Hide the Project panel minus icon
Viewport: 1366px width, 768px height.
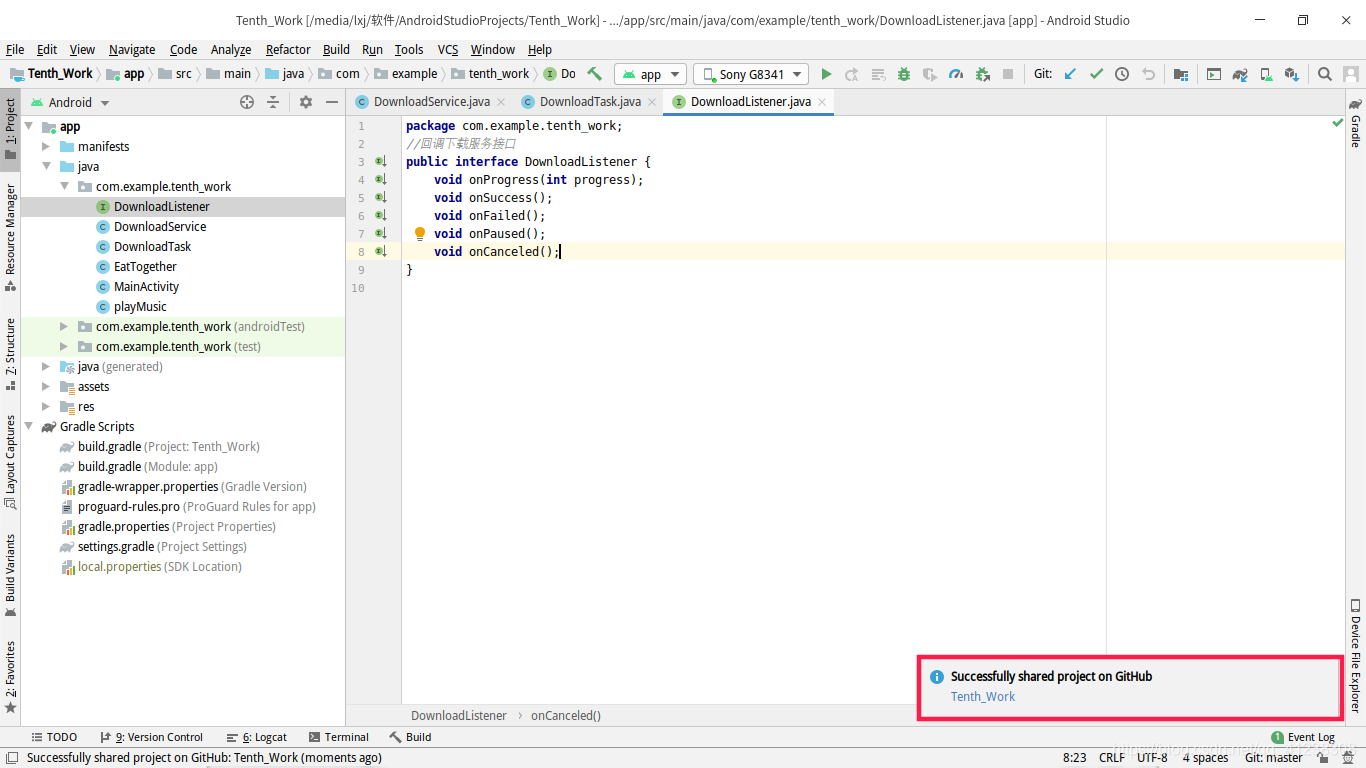tap(332, 102)
